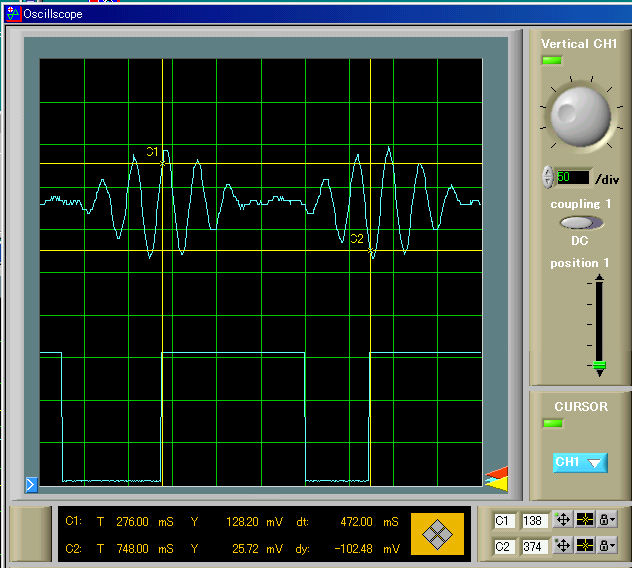632x568 pixels.
Task: Click the CURSOR panel label
Action: point(581,406)
